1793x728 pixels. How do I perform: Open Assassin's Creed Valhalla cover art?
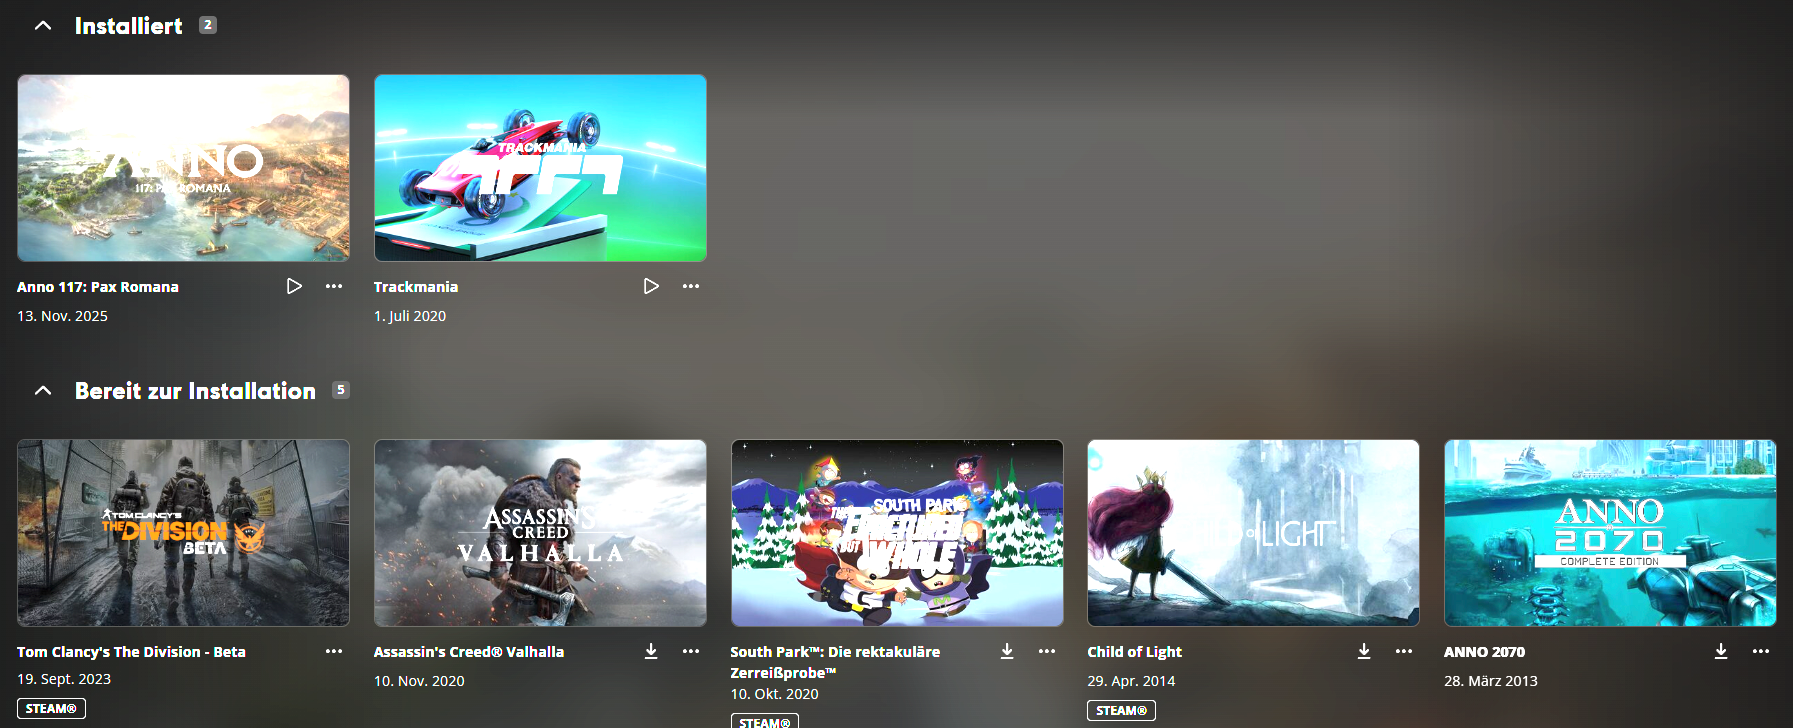pos(540,533)
